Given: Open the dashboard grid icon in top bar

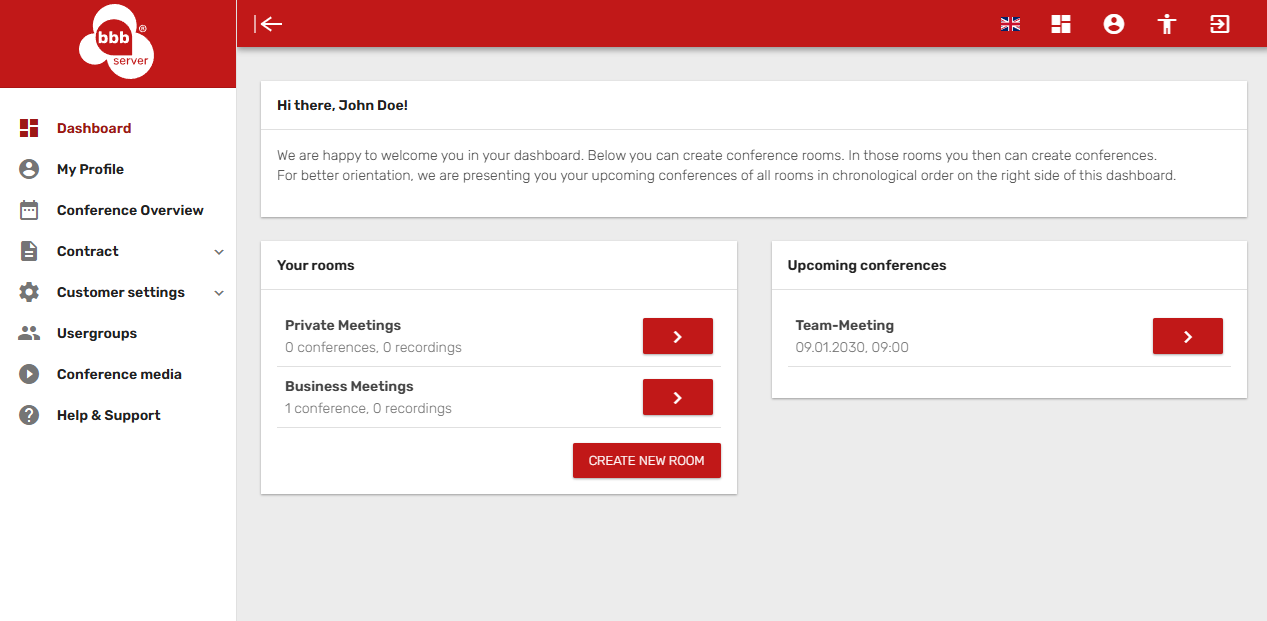Looking at the screenshot, I should tap(1061, 24).
